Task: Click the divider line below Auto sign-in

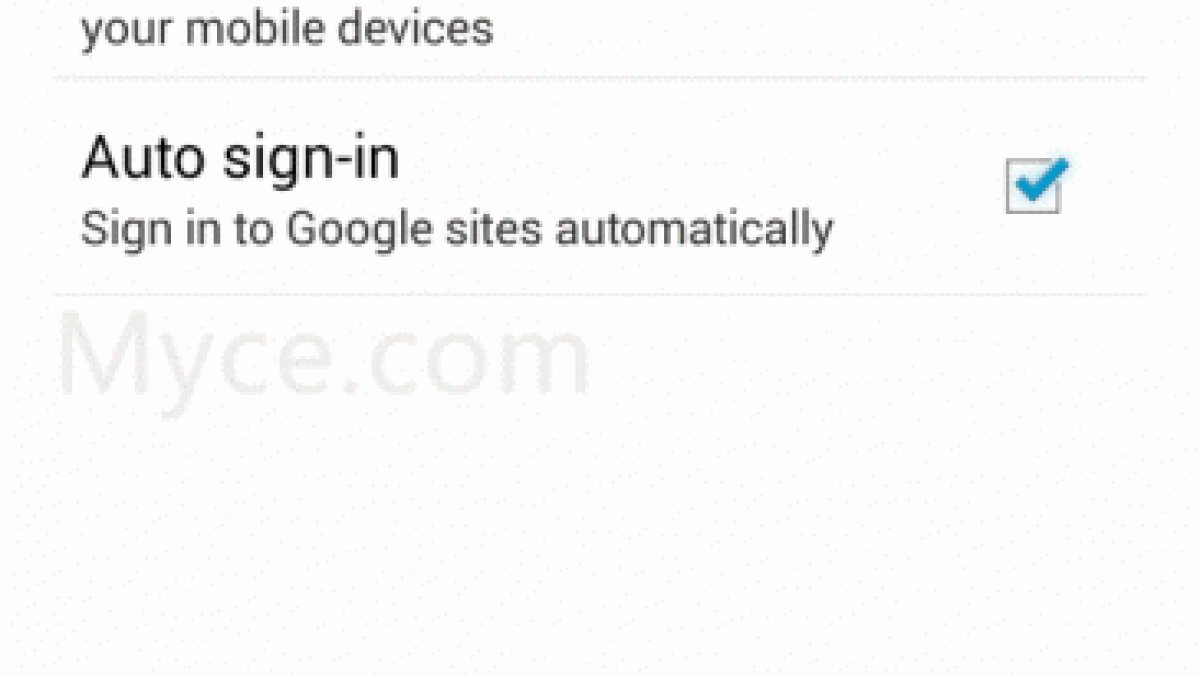Action: [600, 294]
